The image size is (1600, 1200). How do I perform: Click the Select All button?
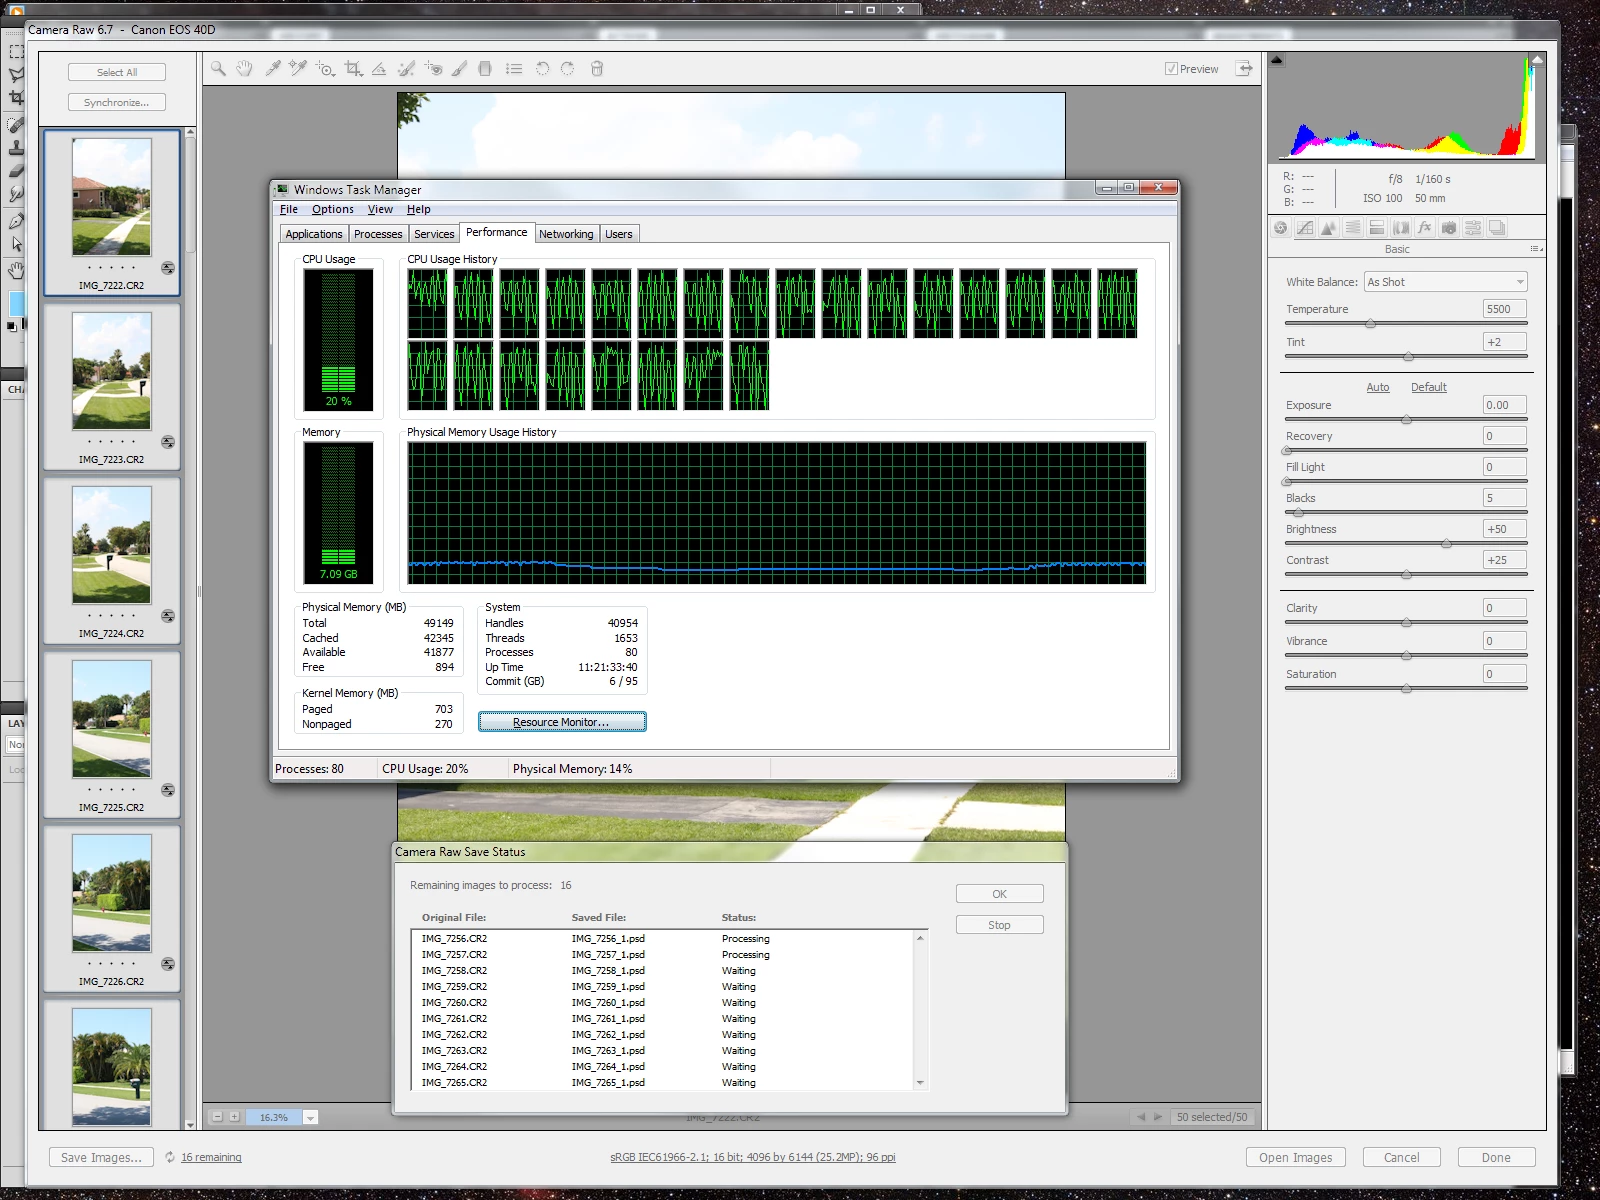[117, 72]
